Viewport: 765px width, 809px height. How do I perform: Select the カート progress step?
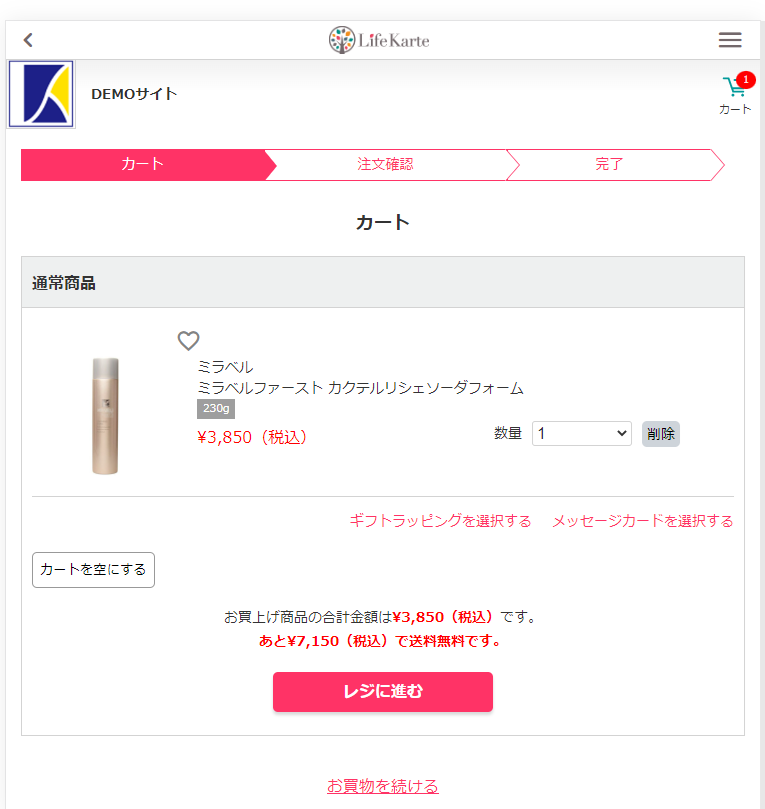[143, 165]
